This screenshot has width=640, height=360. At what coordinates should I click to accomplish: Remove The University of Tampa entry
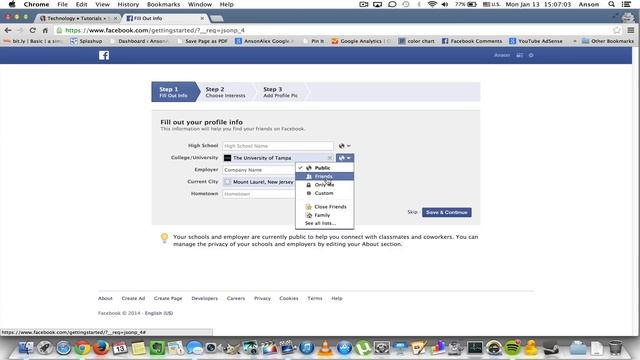pyautogui.click(x=329, y=158)
